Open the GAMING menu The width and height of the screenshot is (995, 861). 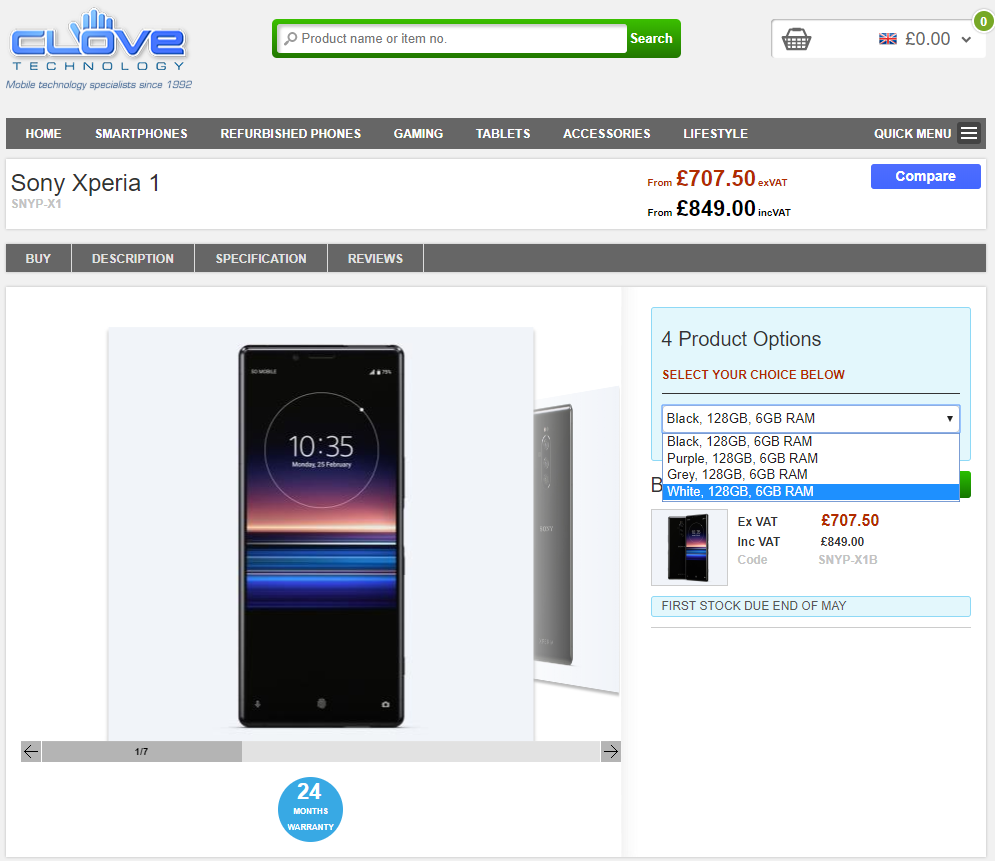418,133
